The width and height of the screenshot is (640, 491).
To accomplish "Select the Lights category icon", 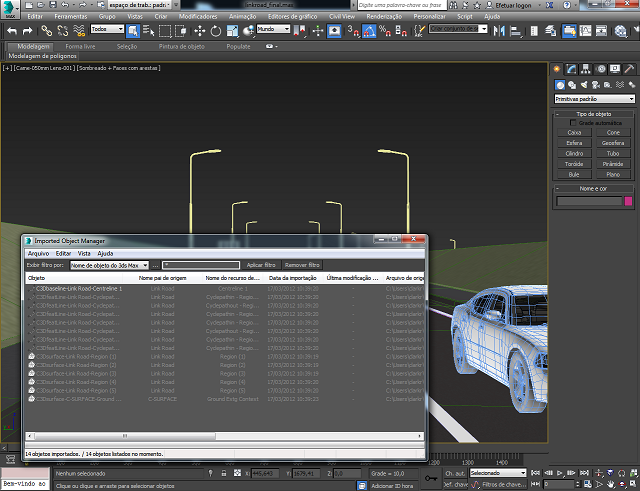I will coord(584,85).
